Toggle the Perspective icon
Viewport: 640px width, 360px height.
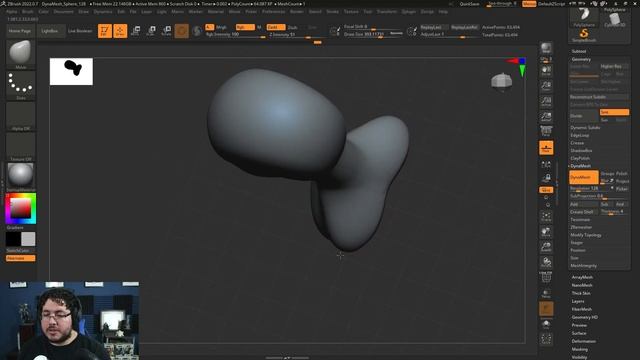(546, 132)
